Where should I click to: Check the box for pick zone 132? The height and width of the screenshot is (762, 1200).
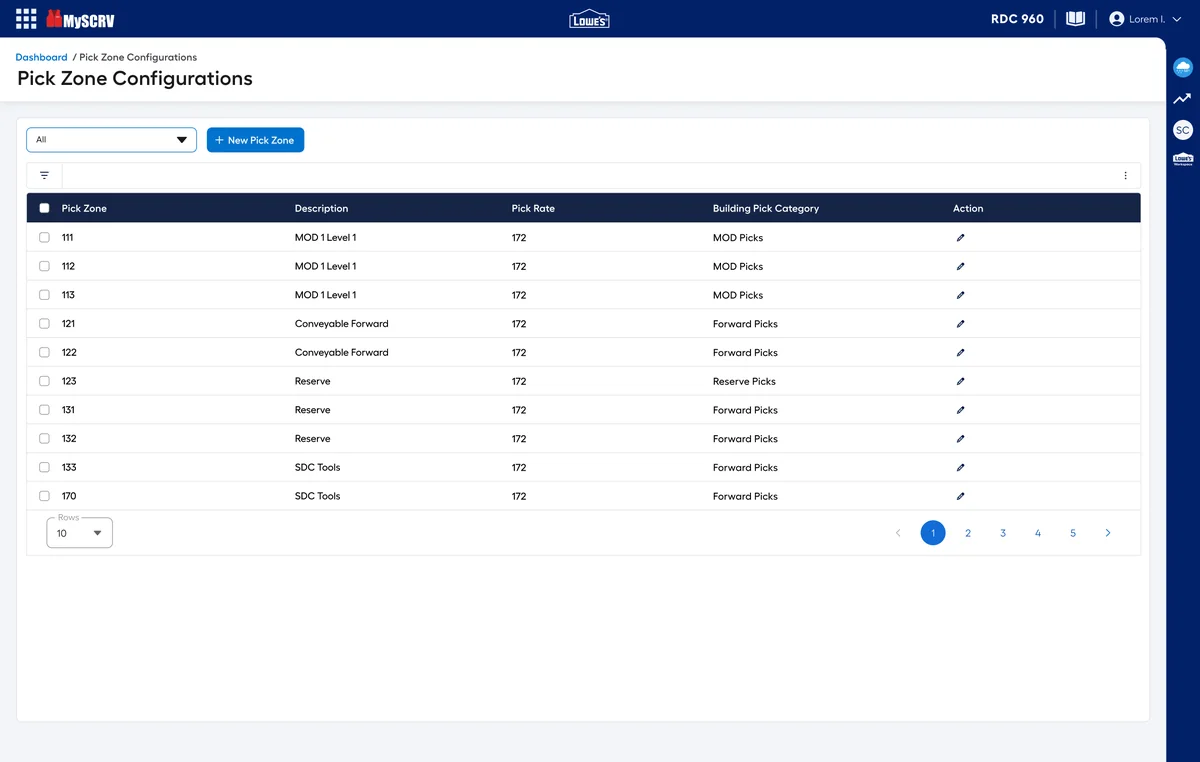click(x=44, y=438)
